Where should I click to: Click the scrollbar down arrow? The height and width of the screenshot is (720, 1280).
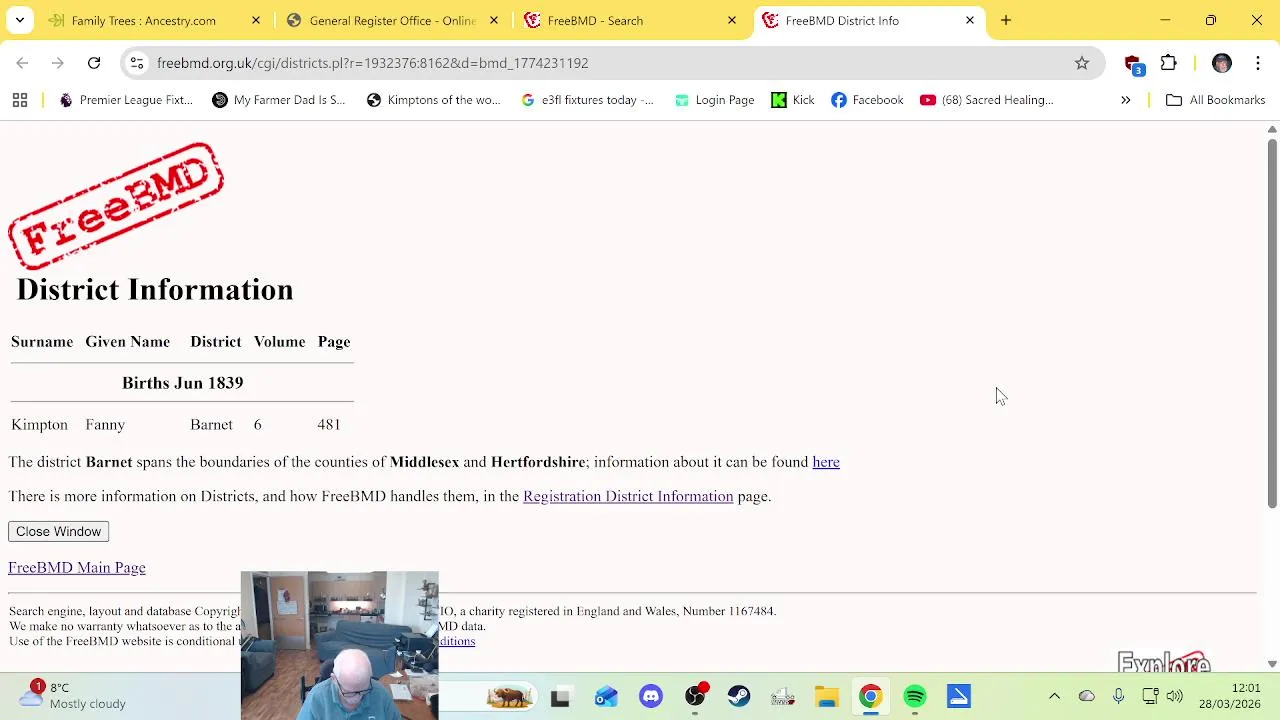click(1272, 664)
